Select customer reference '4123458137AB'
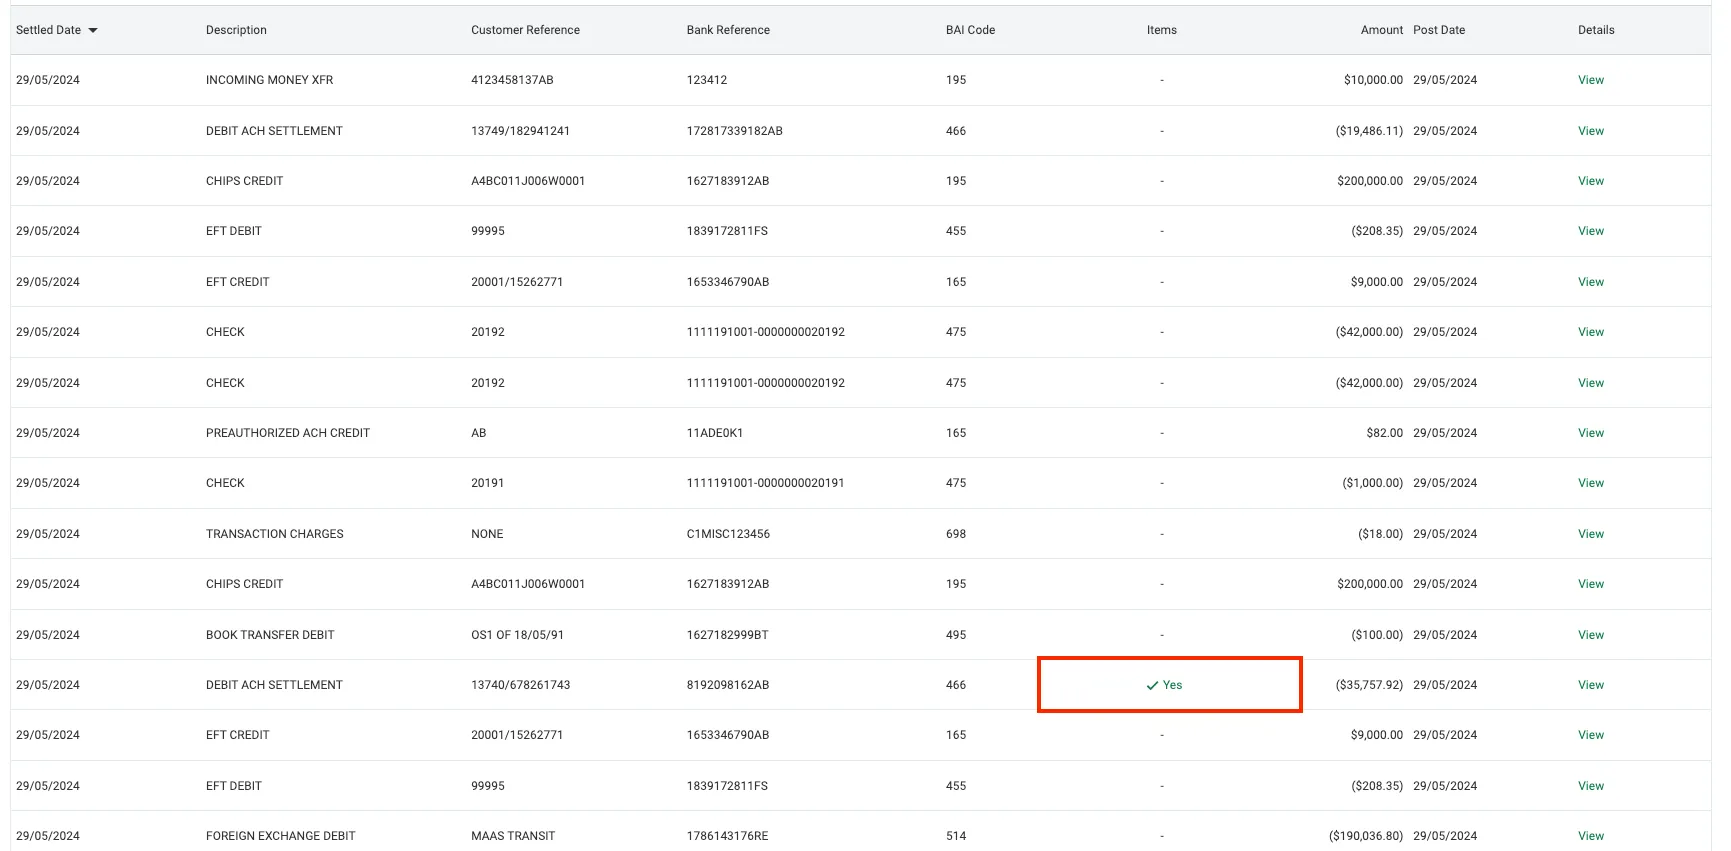The height and width of the screenshot is (851, 1731). click(512, 80)
